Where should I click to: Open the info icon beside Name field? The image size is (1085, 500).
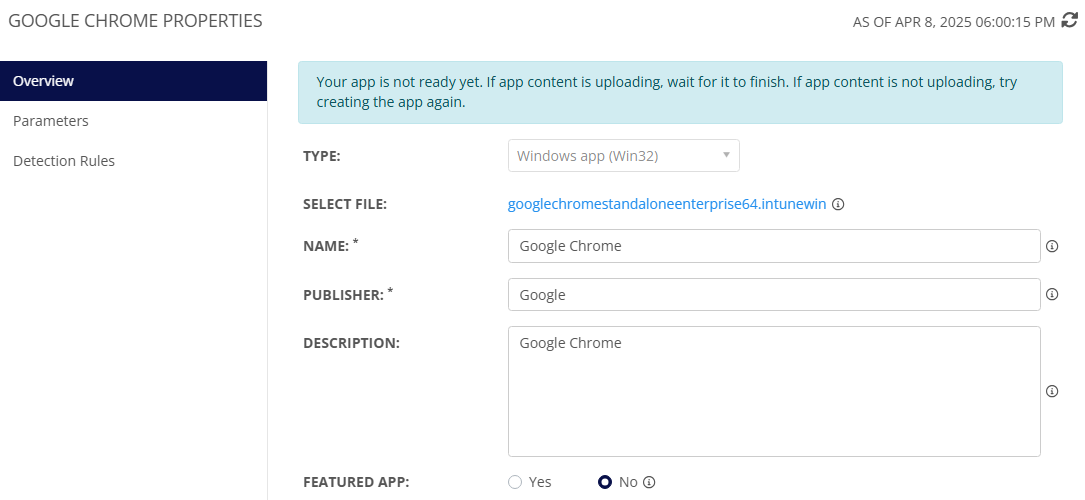[1052, 246]
